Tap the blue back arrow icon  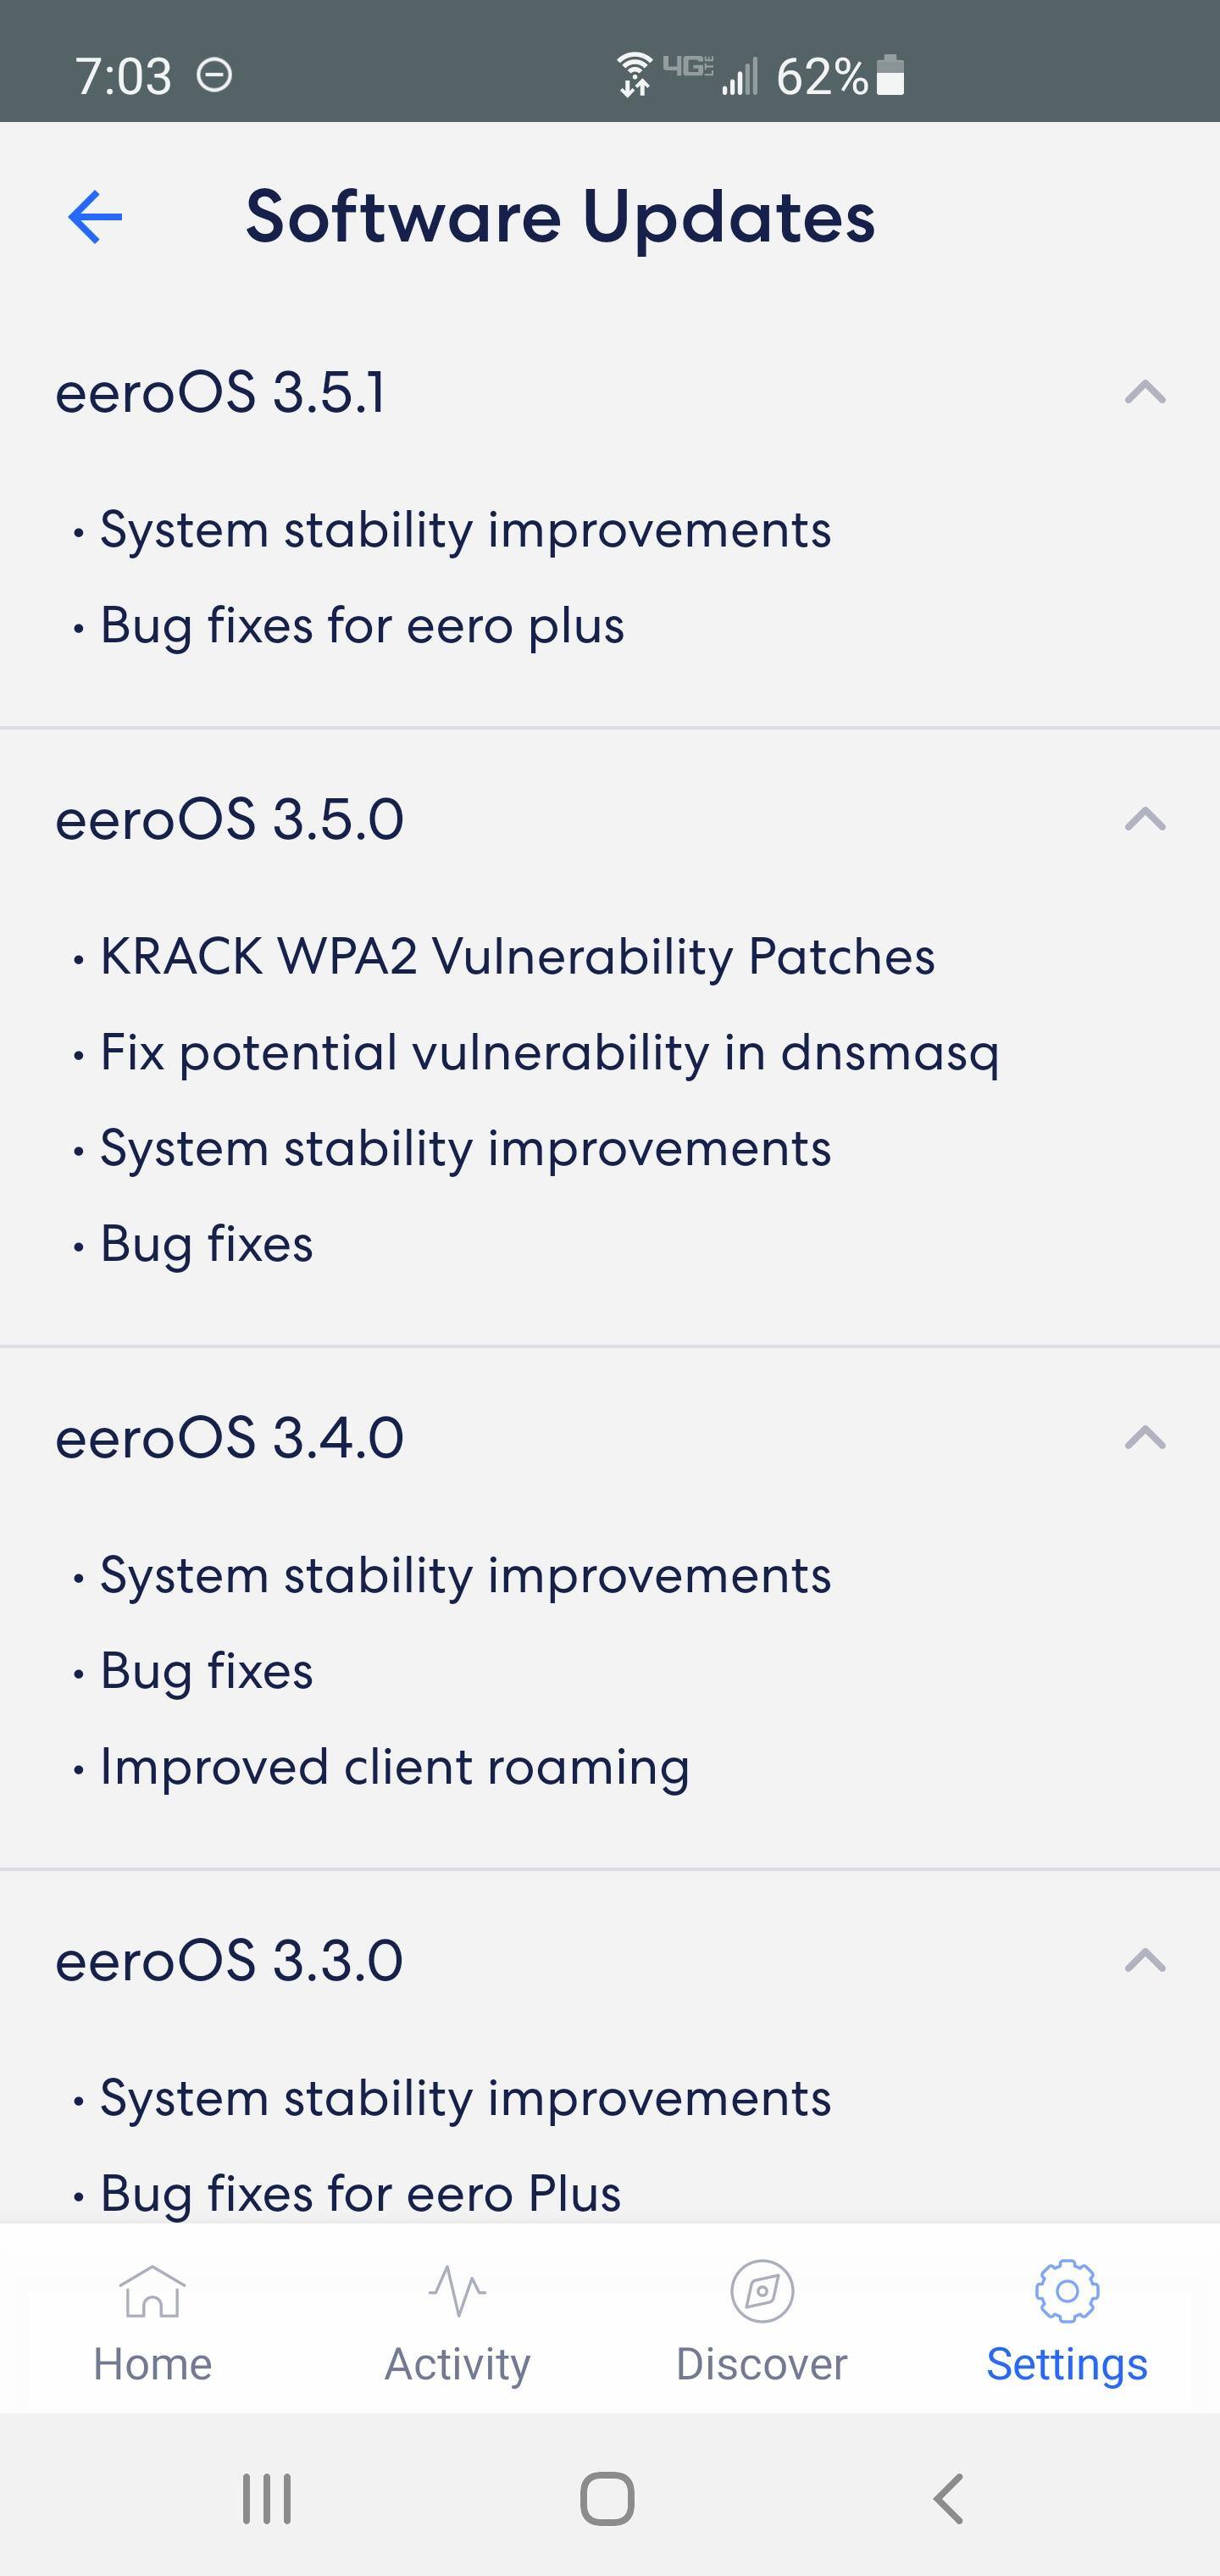[95, 217]
